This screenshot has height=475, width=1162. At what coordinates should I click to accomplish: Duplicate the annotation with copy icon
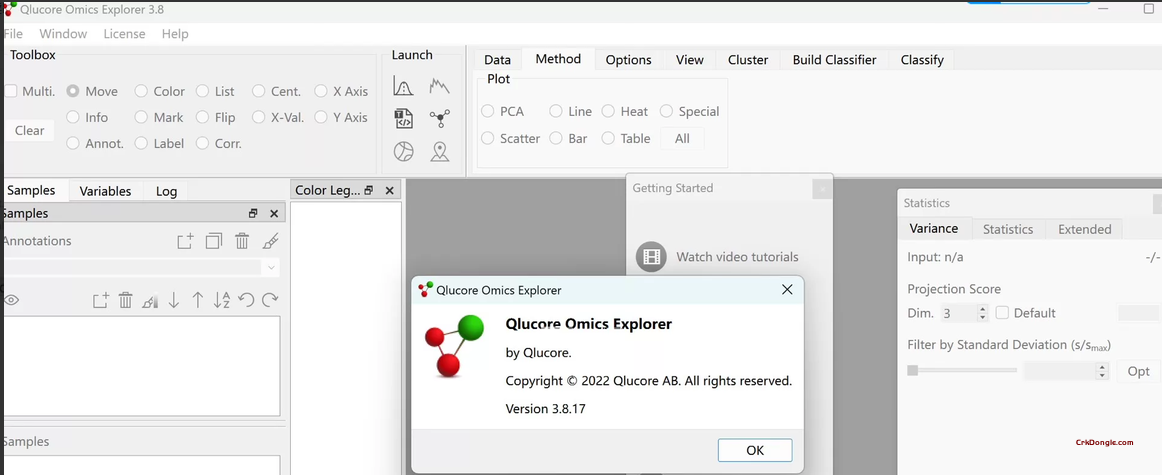(x=214, y=241)
